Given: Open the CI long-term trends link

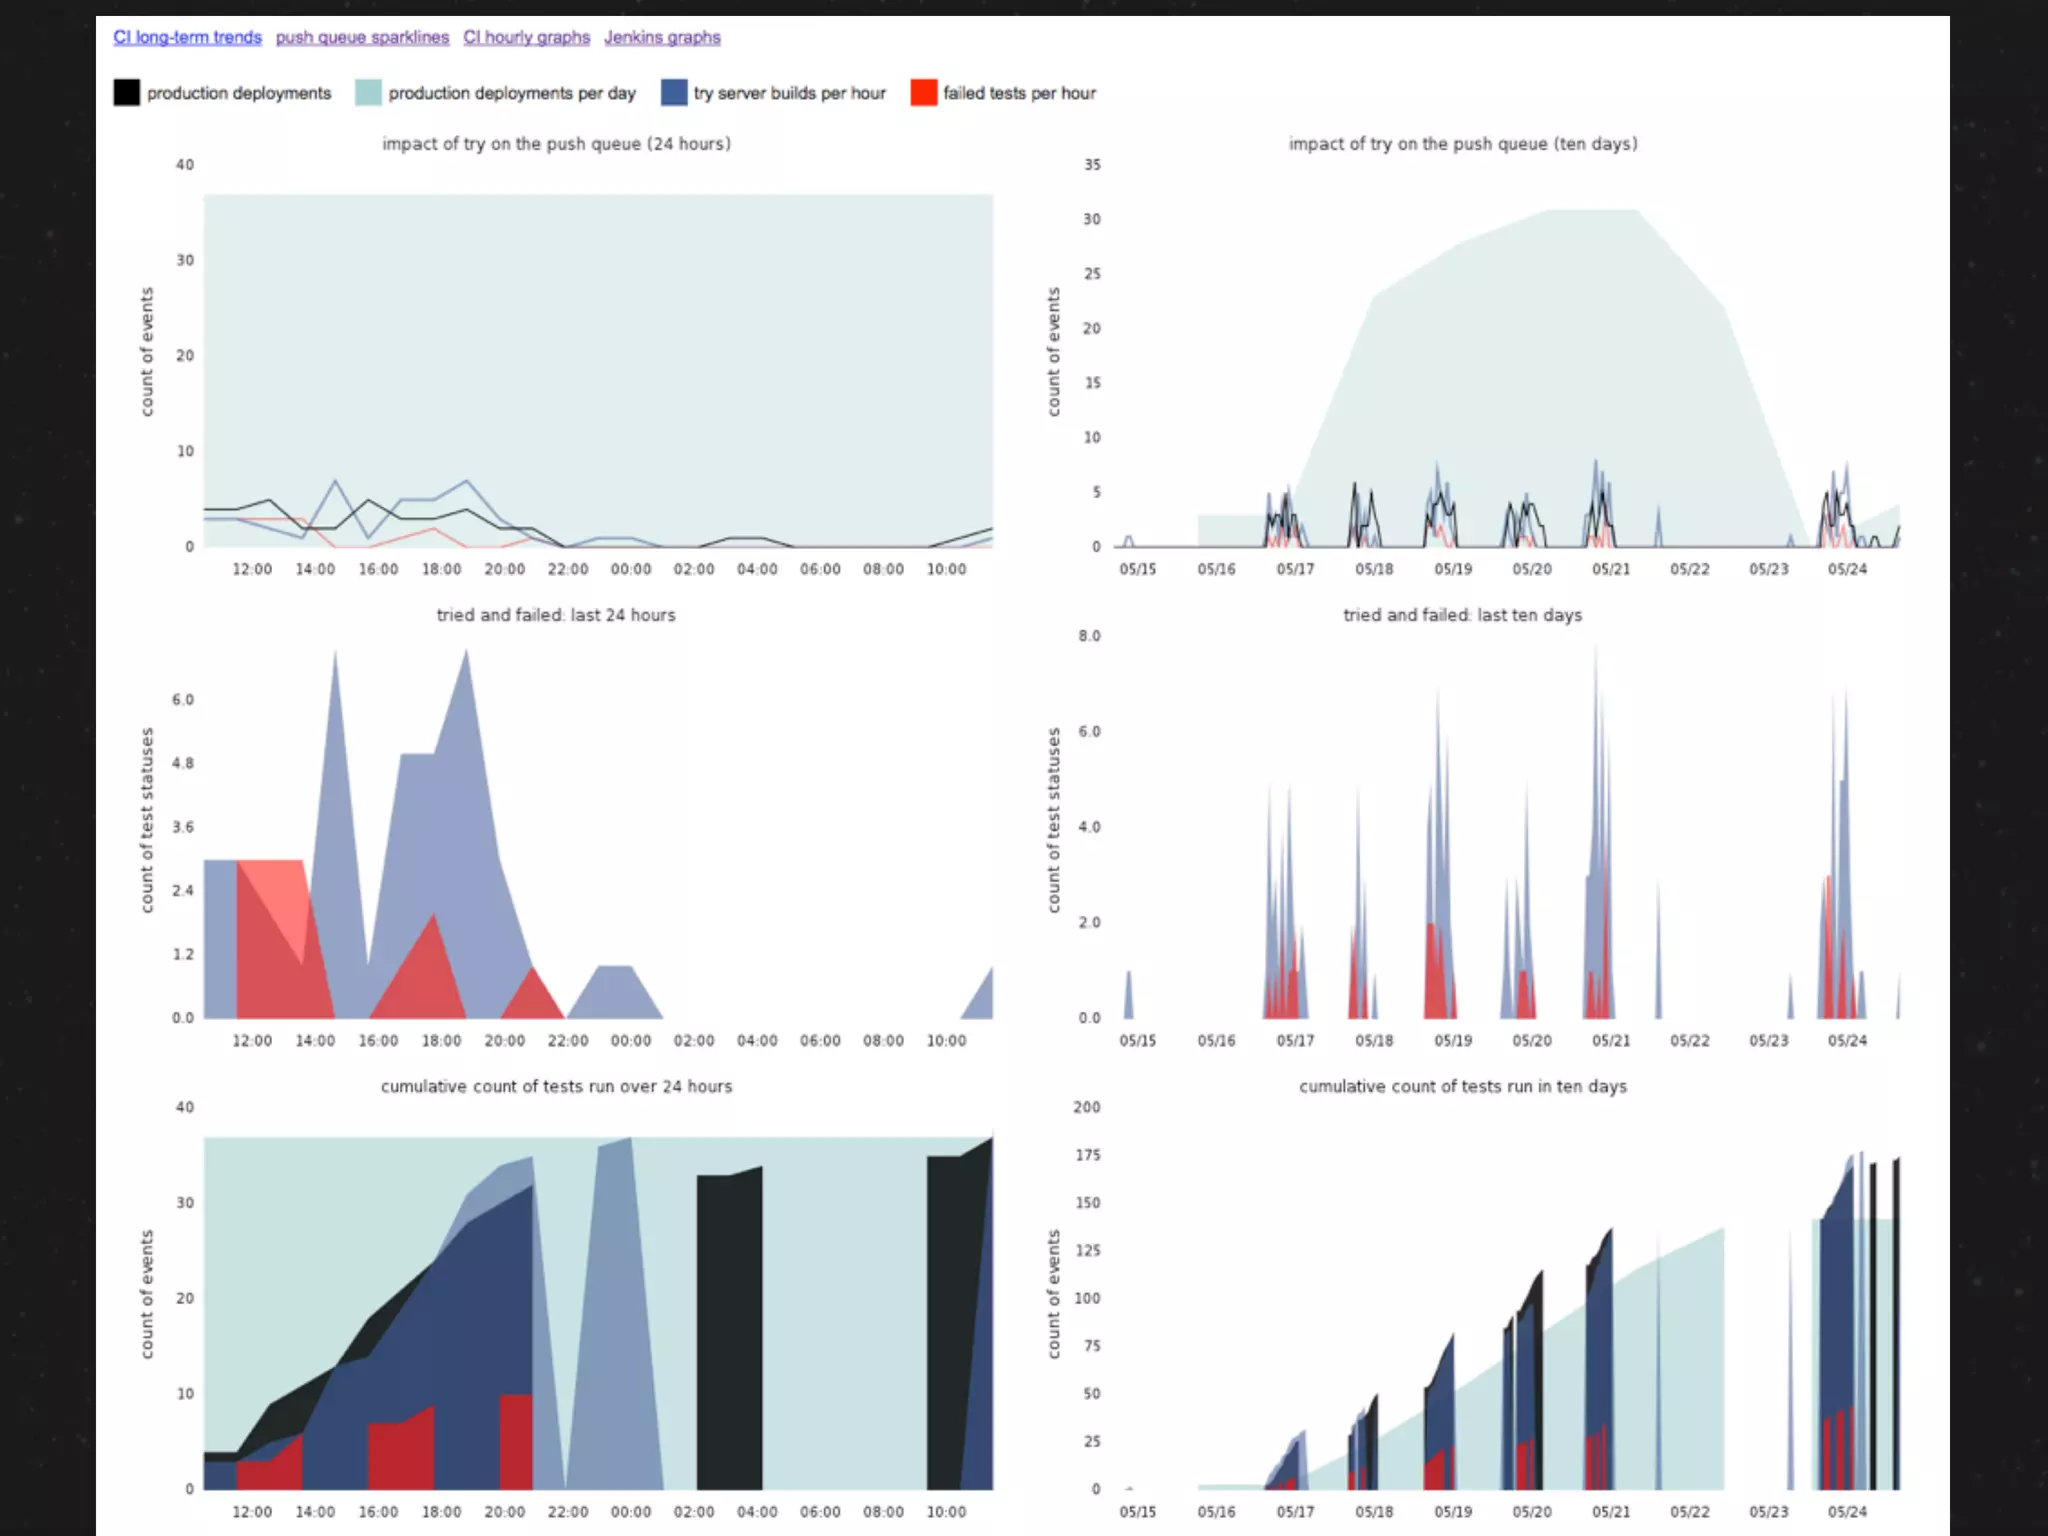Looking at the screenshot, I should tap(187, 37).
